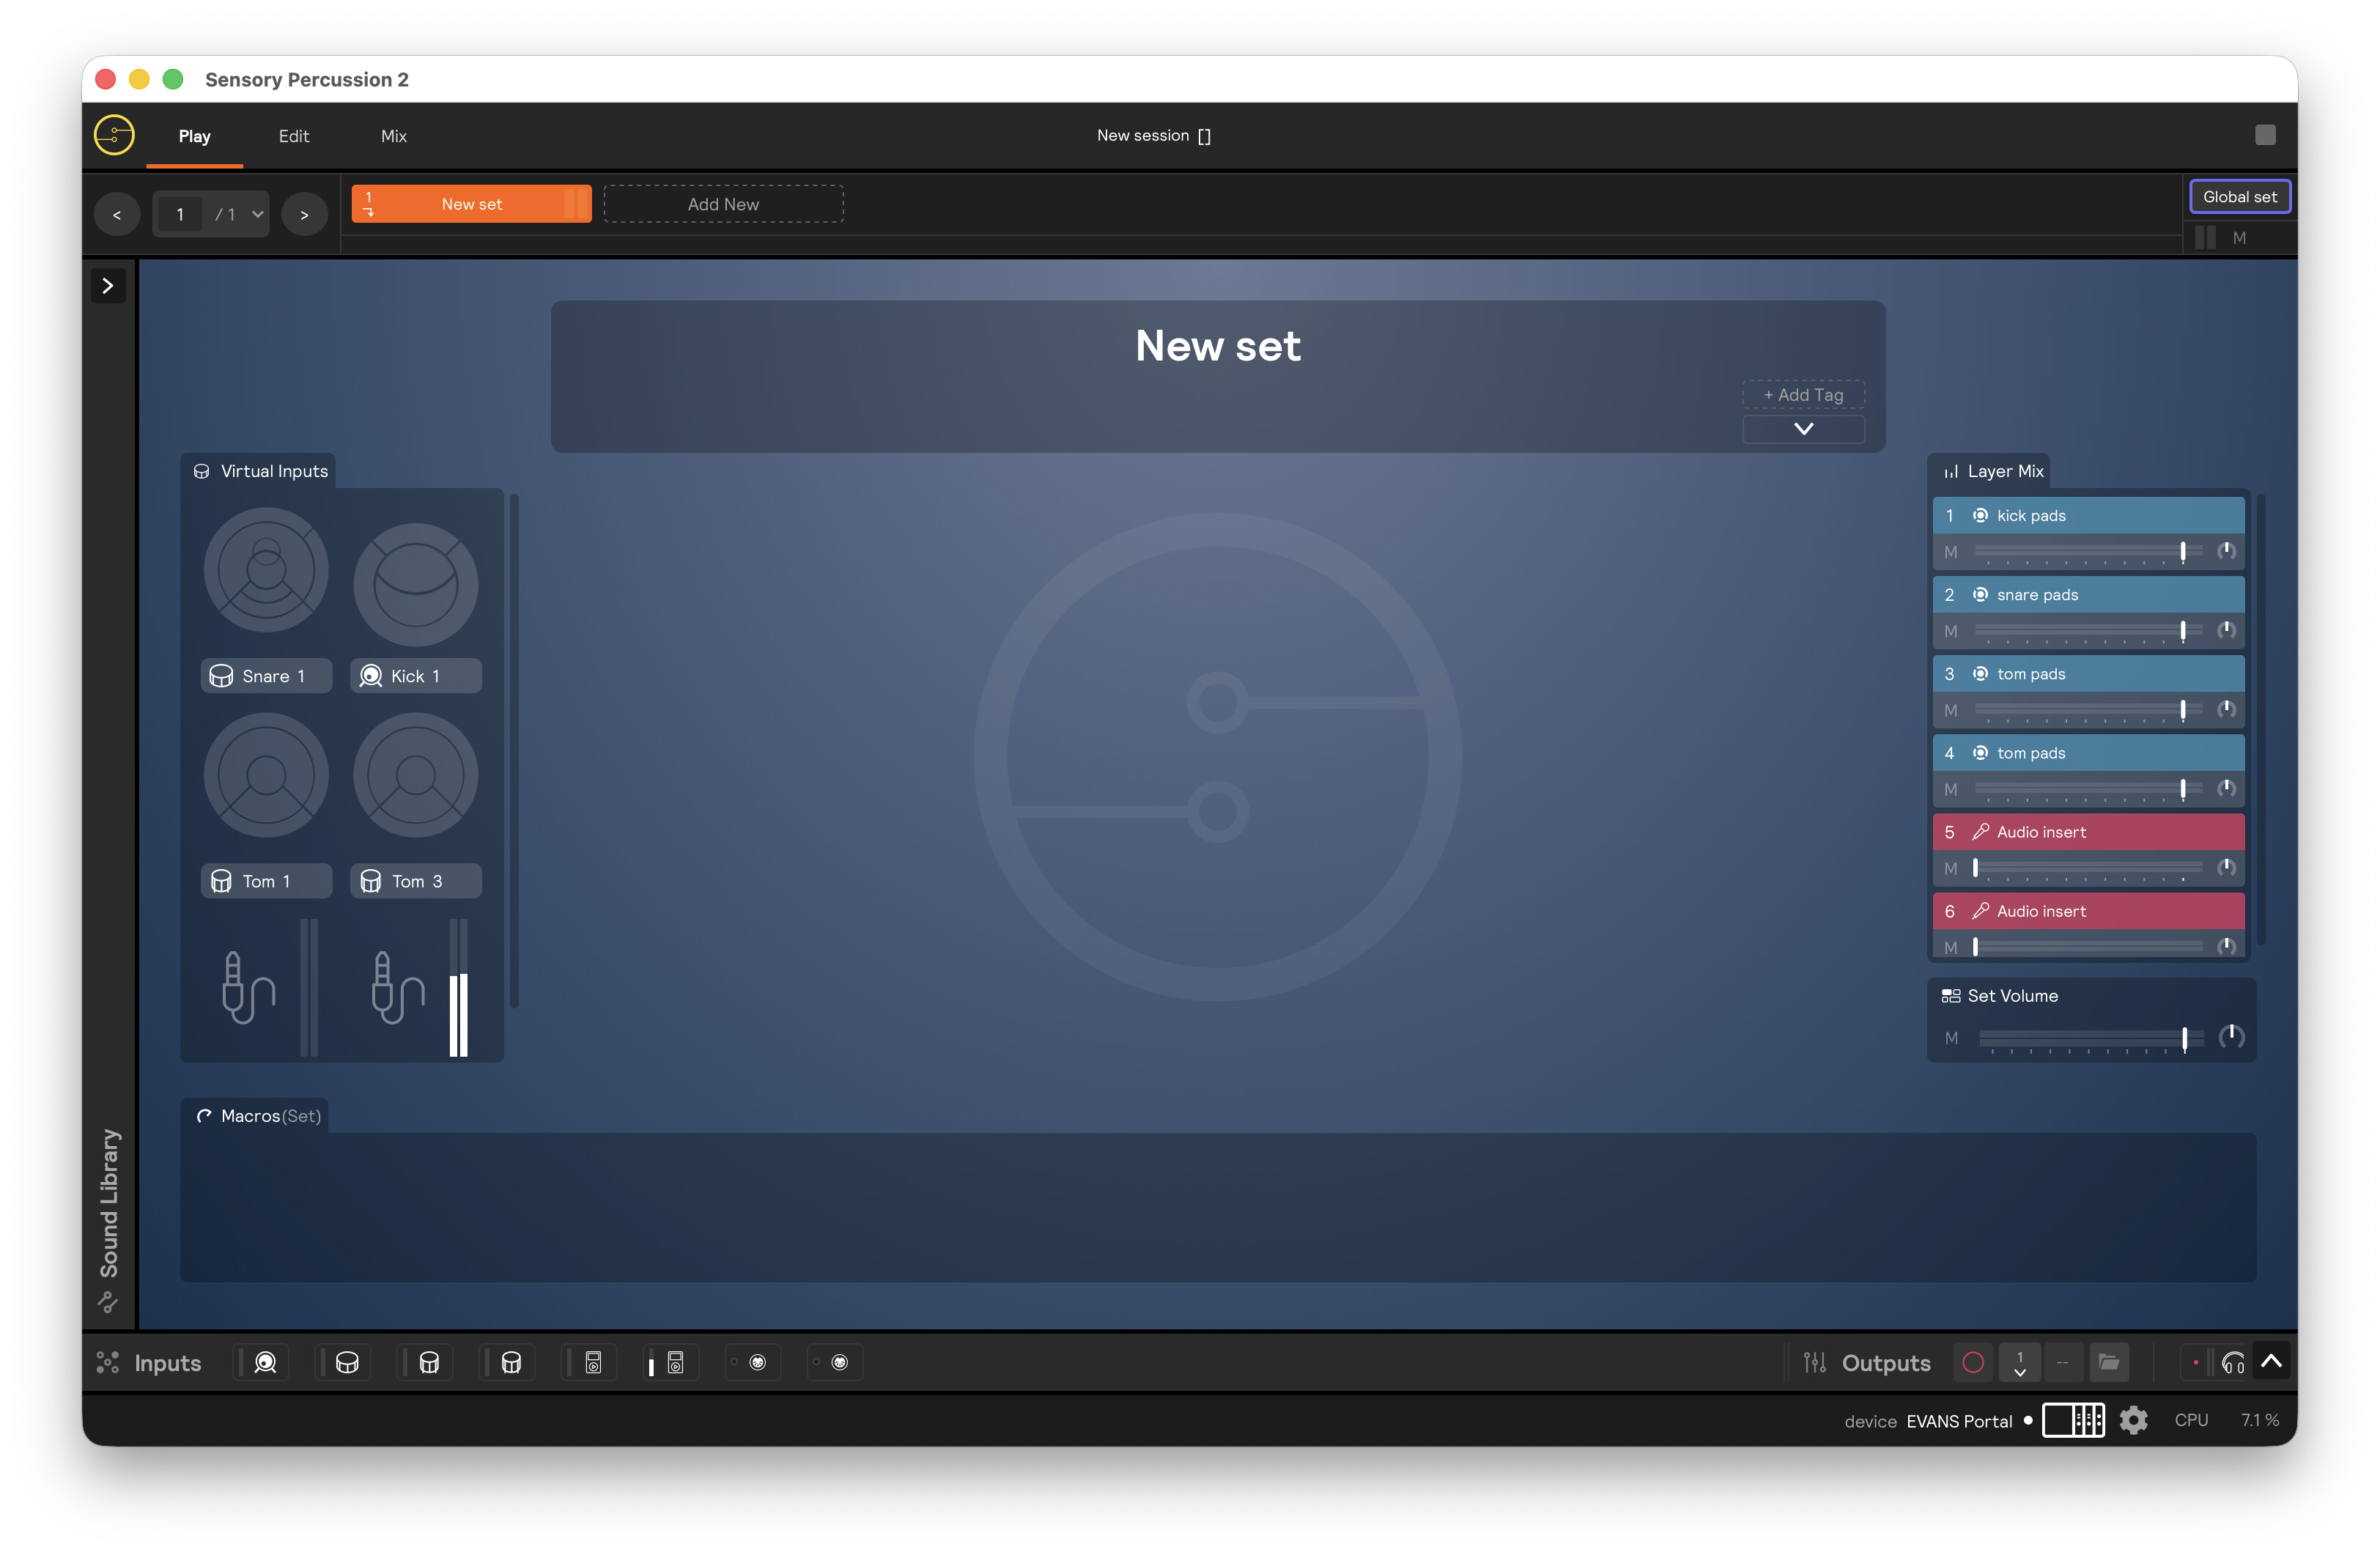Mute the kick pads layer
2380x1555 pixels.
[x=1950, y=552]
